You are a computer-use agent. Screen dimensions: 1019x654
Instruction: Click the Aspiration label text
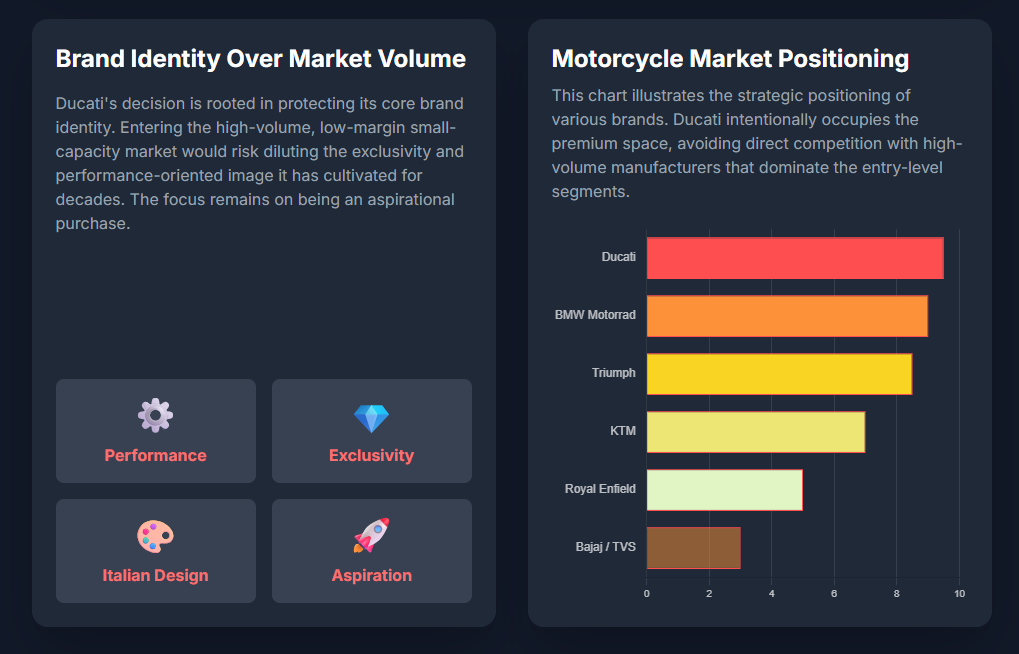point(371,576)
